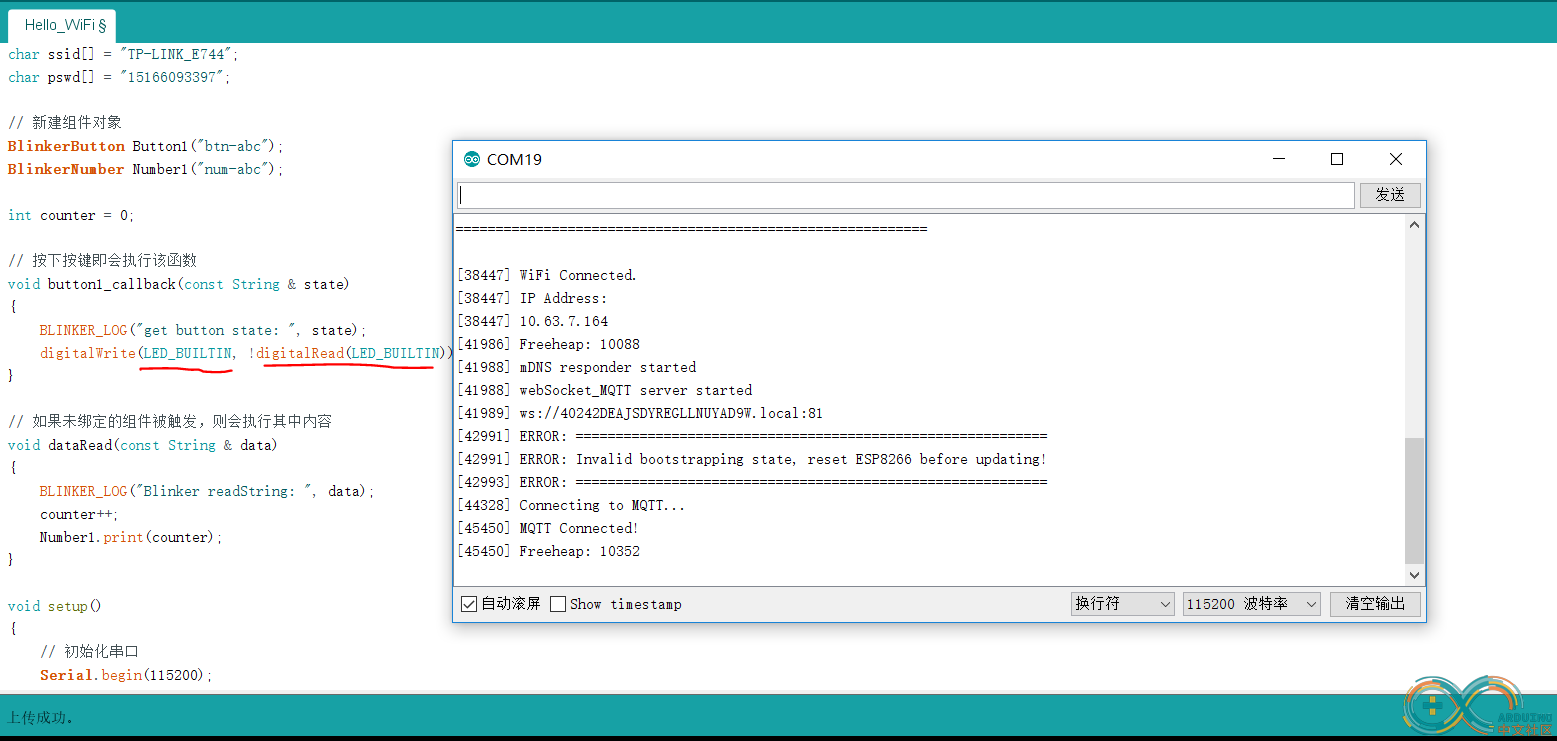
Task: Close the COM19 serial monitor window
Action: point(1396,159)
